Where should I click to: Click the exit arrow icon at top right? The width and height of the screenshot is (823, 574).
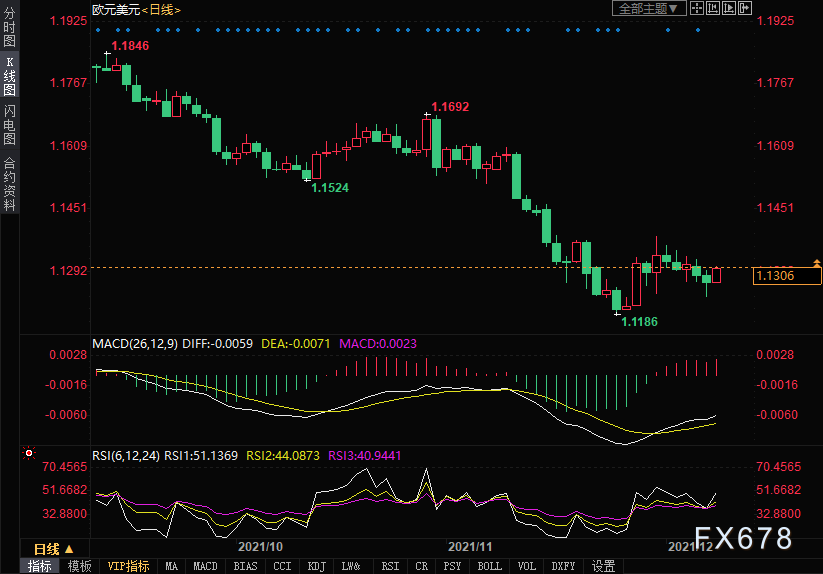(743, 8)
